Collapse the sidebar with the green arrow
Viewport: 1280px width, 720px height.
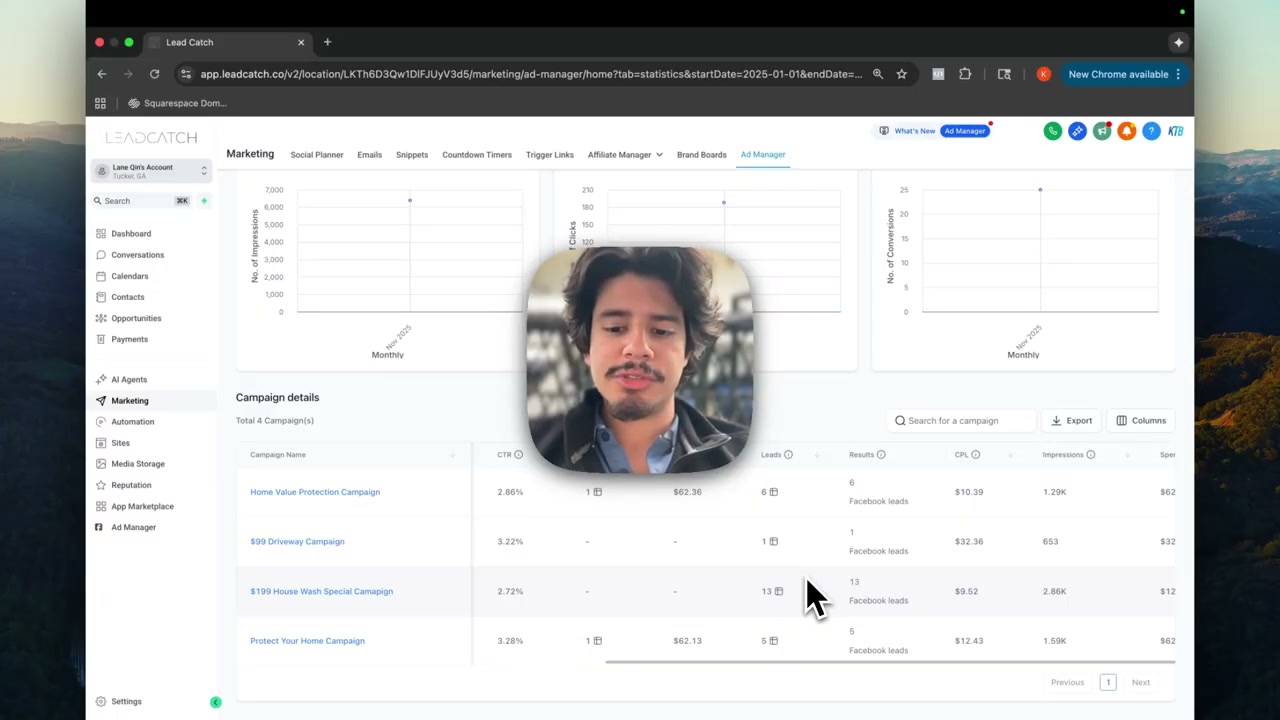215,702
